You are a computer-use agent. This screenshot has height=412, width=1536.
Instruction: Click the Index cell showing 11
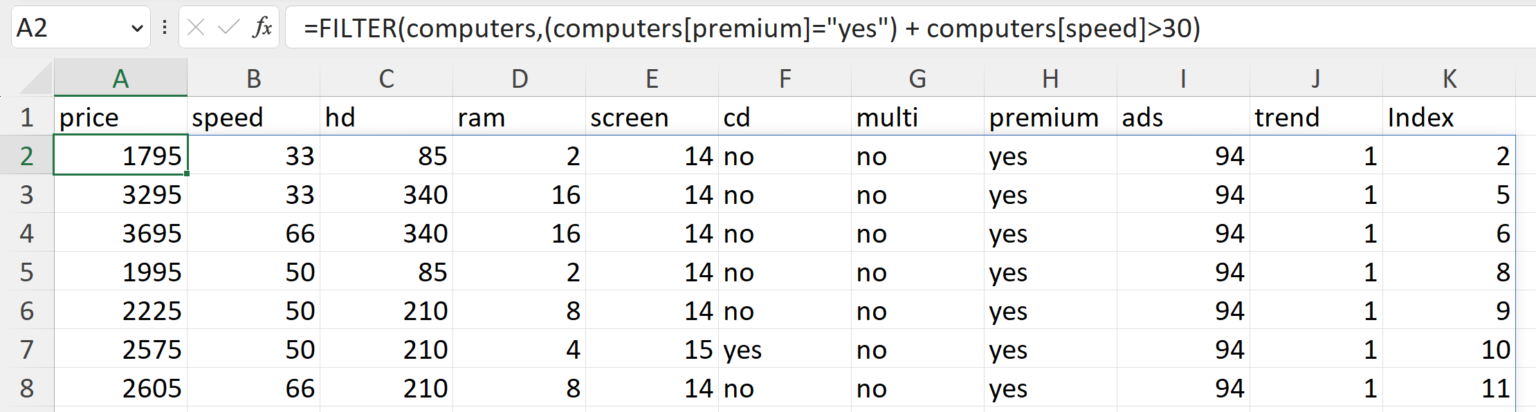1450,387
